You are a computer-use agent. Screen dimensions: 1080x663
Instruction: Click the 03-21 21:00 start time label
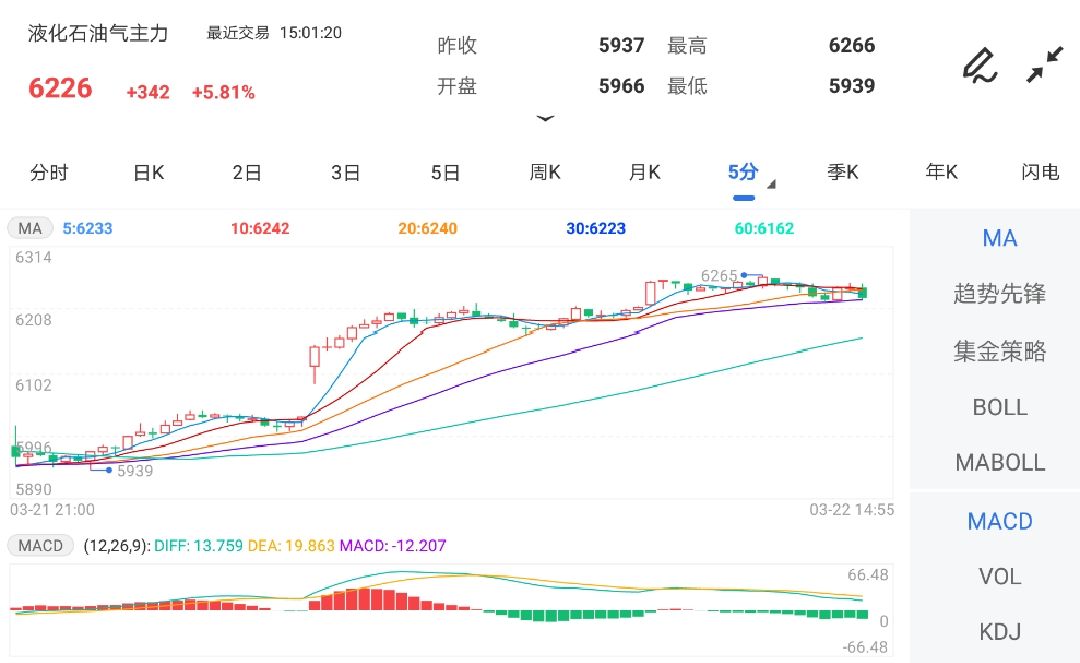(x=52, y=510)
